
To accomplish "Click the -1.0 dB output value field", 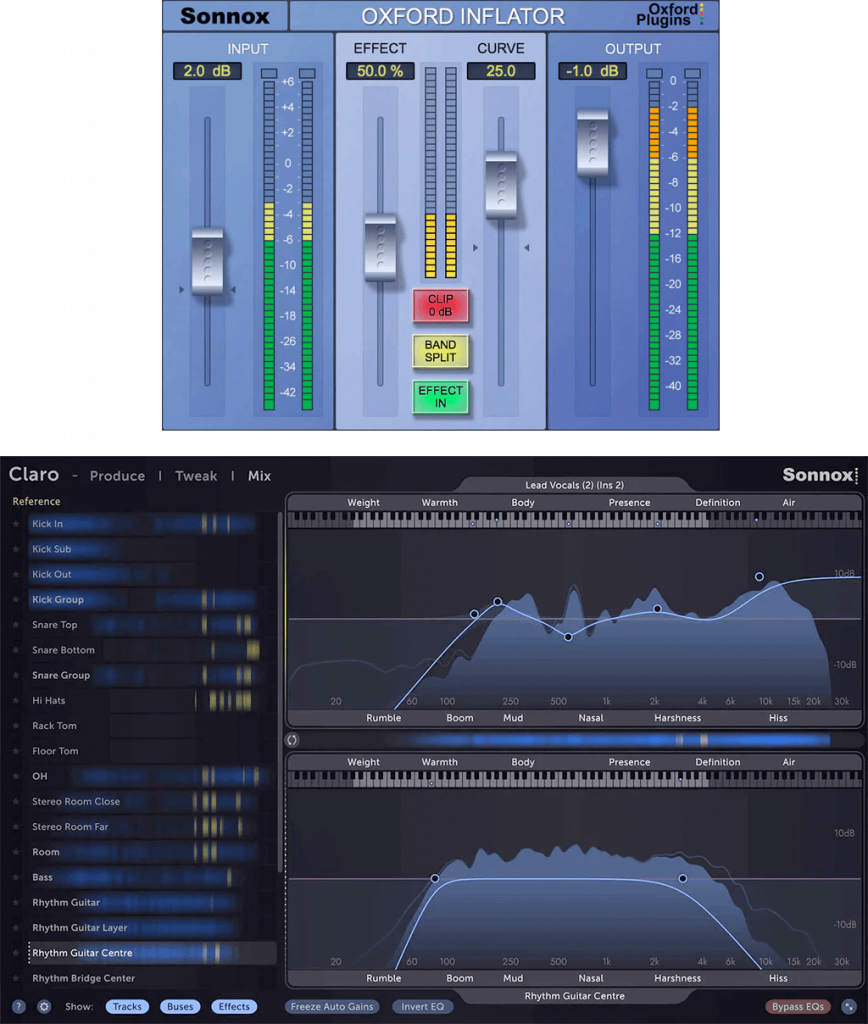I will coord(592,71).
